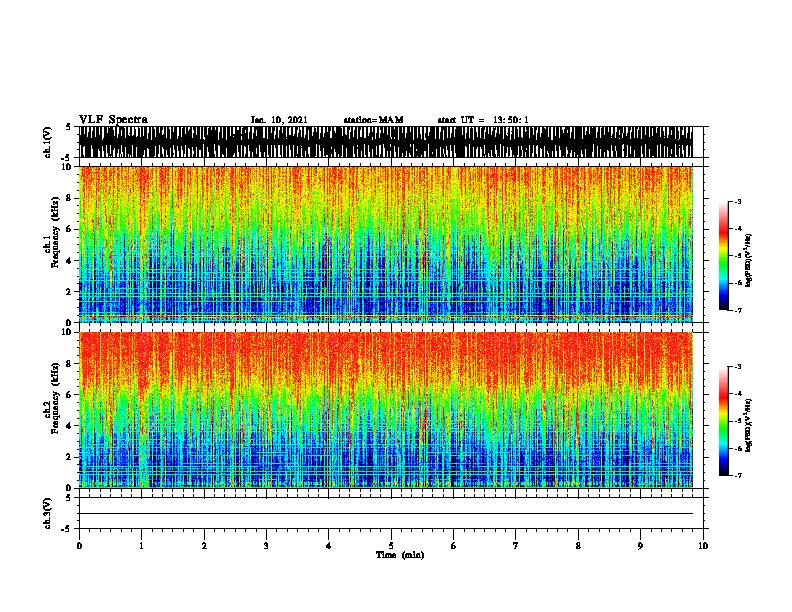This screenshot has height=612, width=792.
Task: Click the ch.2 colorbar bottom value "-7"
Action: click(737, 476)
